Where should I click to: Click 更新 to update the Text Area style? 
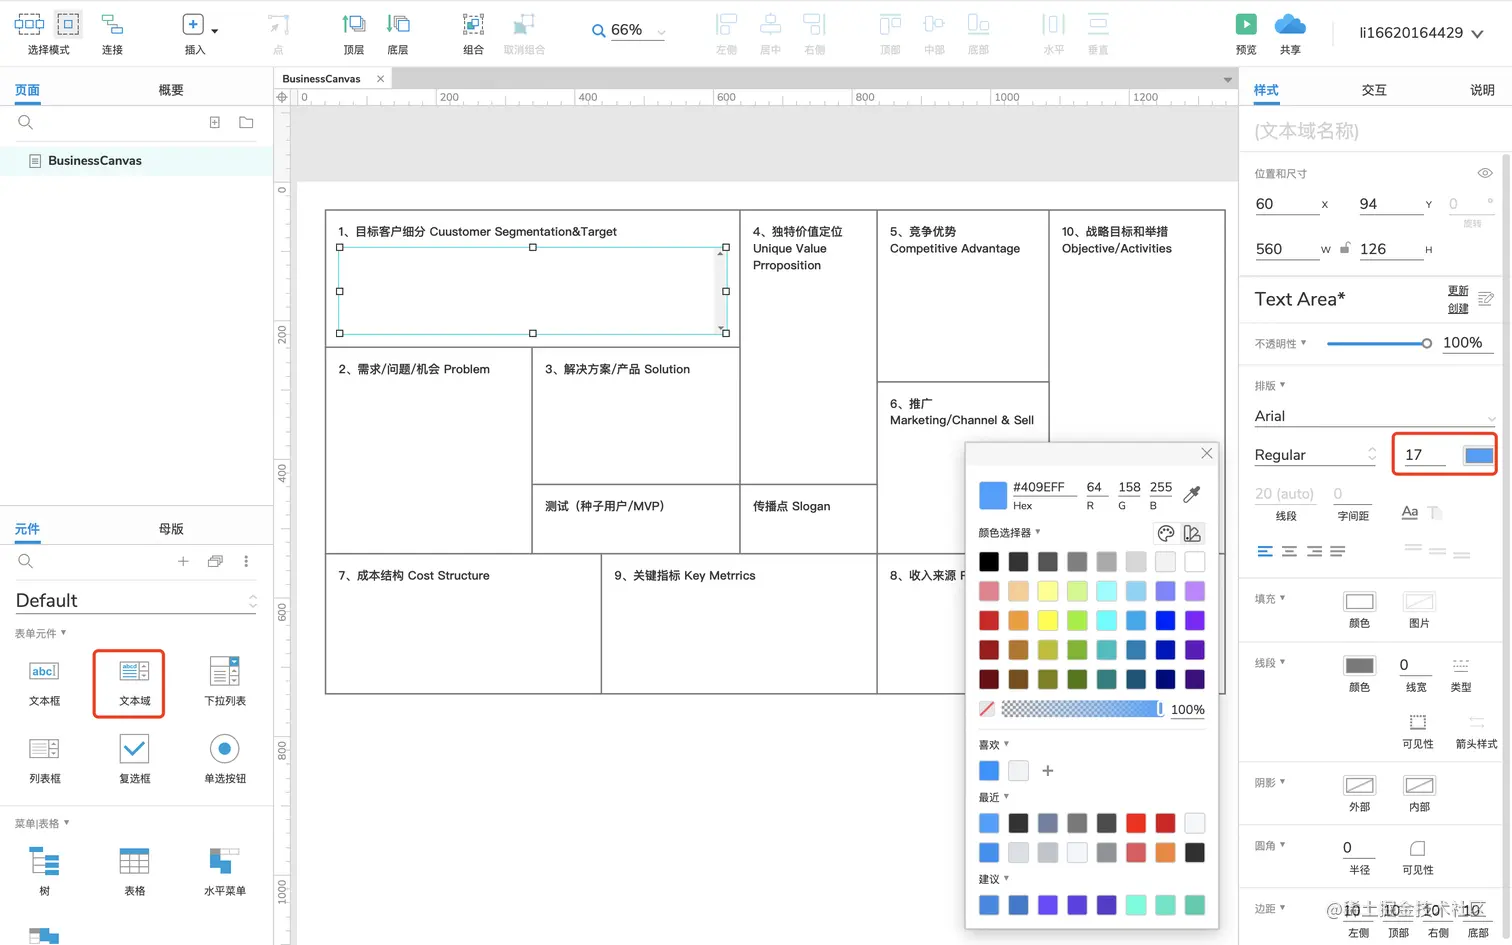1458,290
